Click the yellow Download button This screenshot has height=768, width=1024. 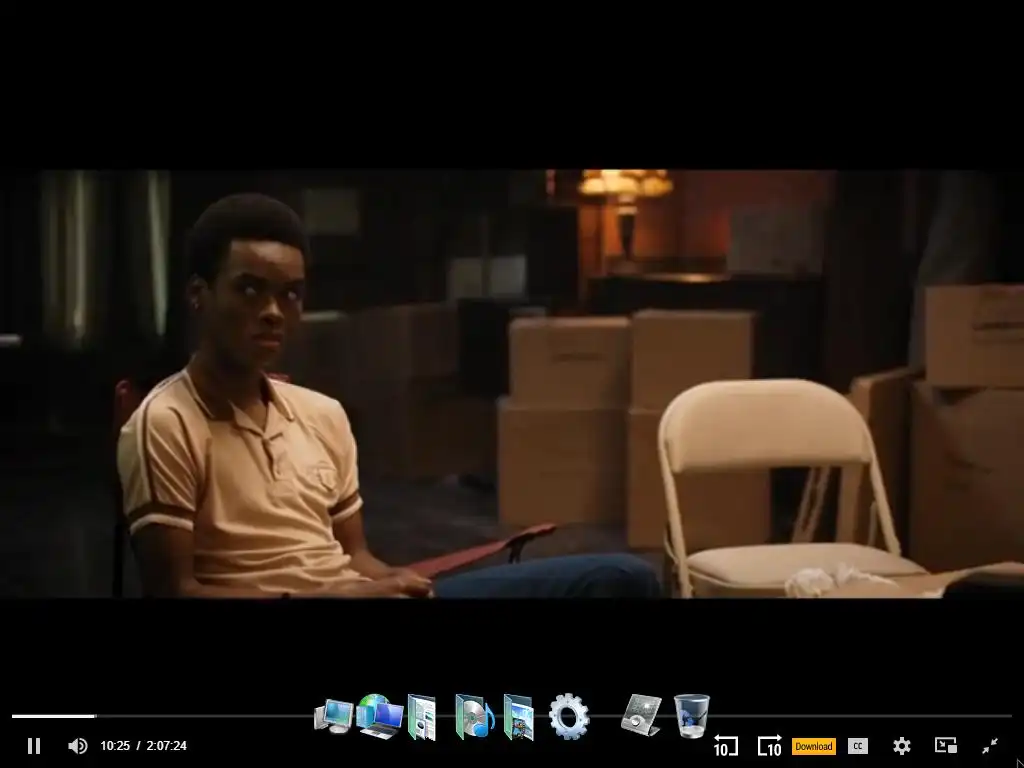pos(814,746)
